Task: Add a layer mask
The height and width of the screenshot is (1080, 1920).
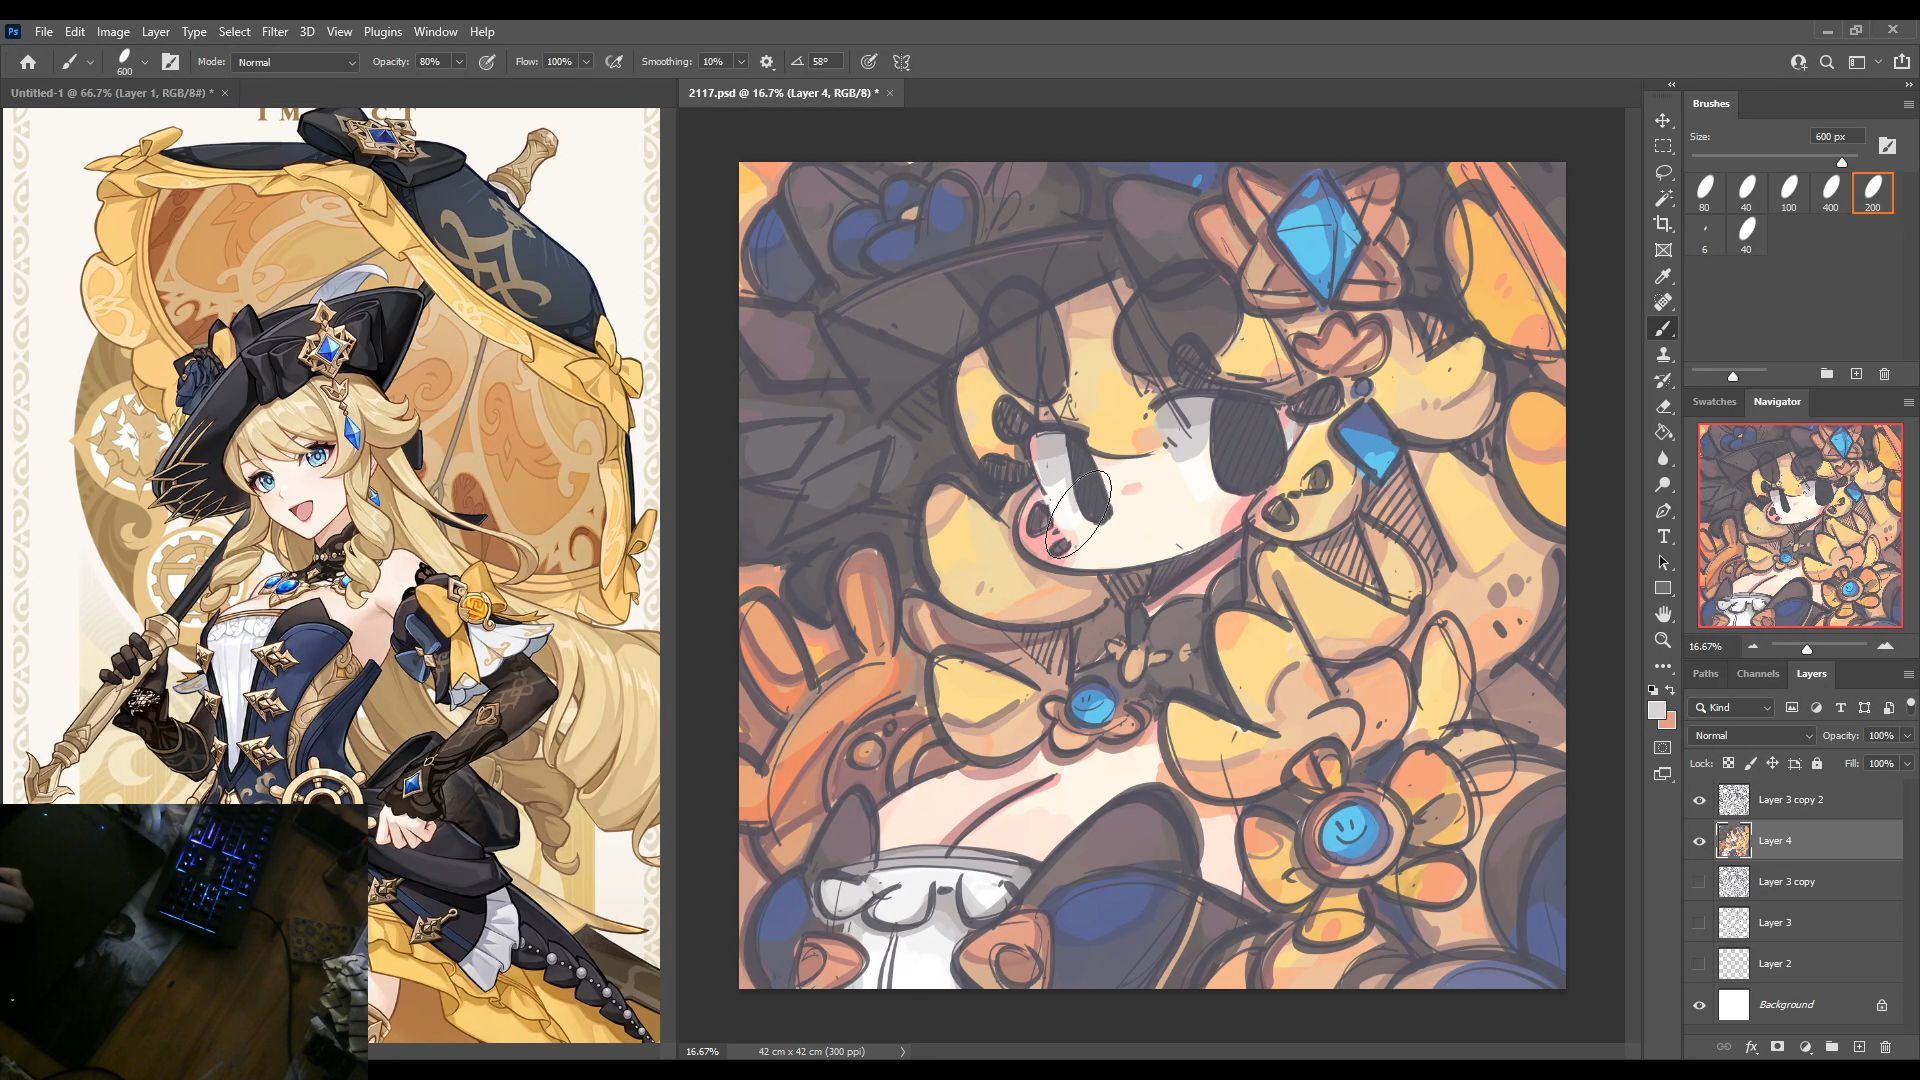Action: [x=1777, y=1047]
